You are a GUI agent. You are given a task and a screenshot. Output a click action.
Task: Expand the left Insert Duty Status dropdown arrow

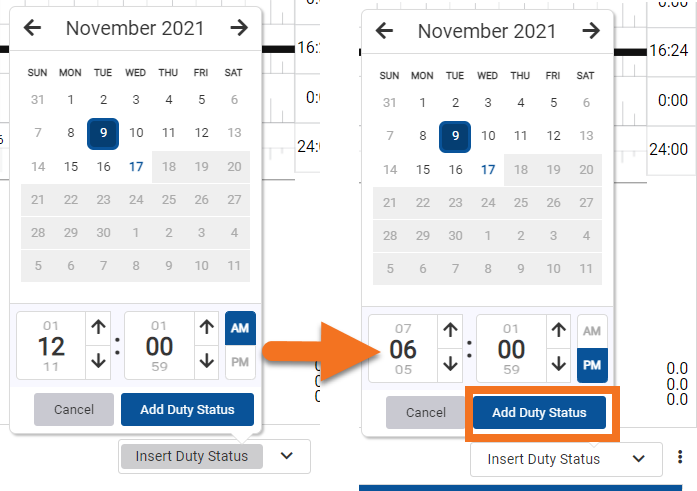287,456
